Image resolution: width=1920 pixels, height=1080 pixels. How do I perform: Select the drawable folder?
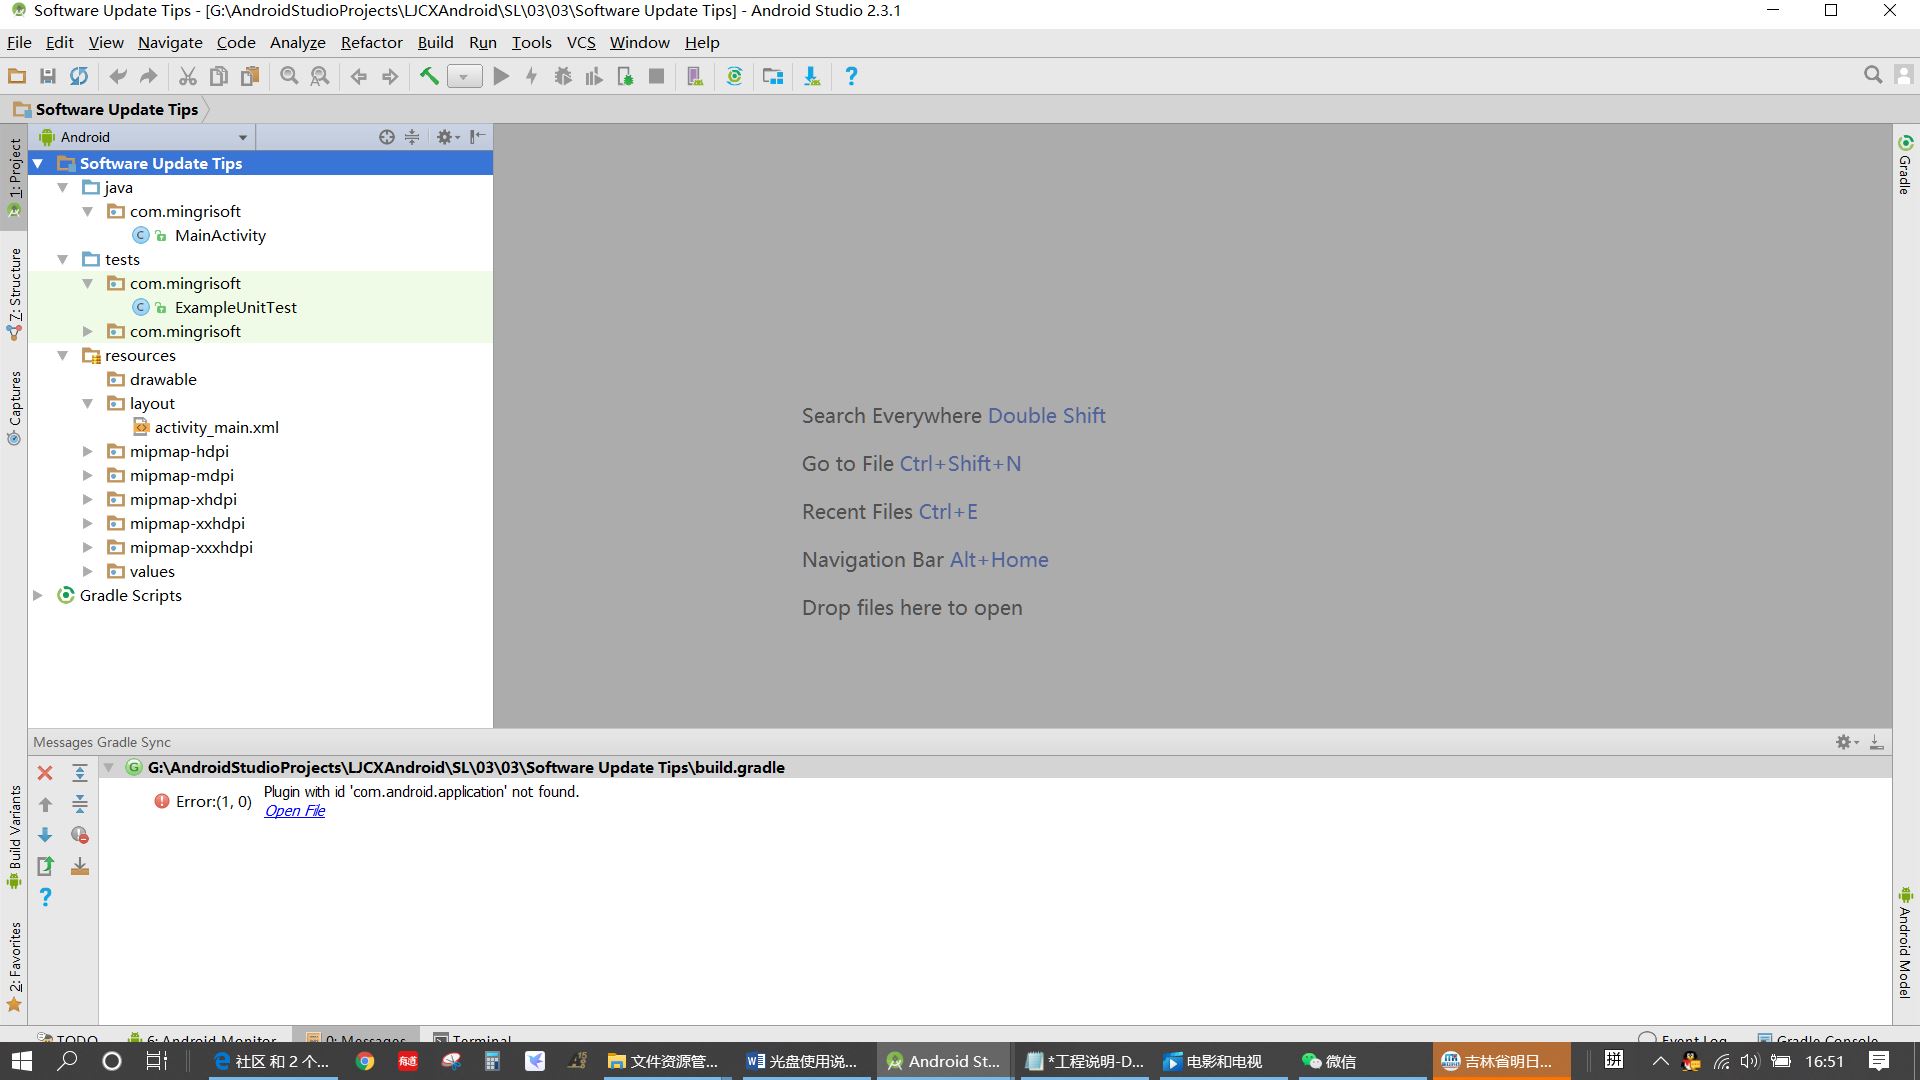(163, 379)
